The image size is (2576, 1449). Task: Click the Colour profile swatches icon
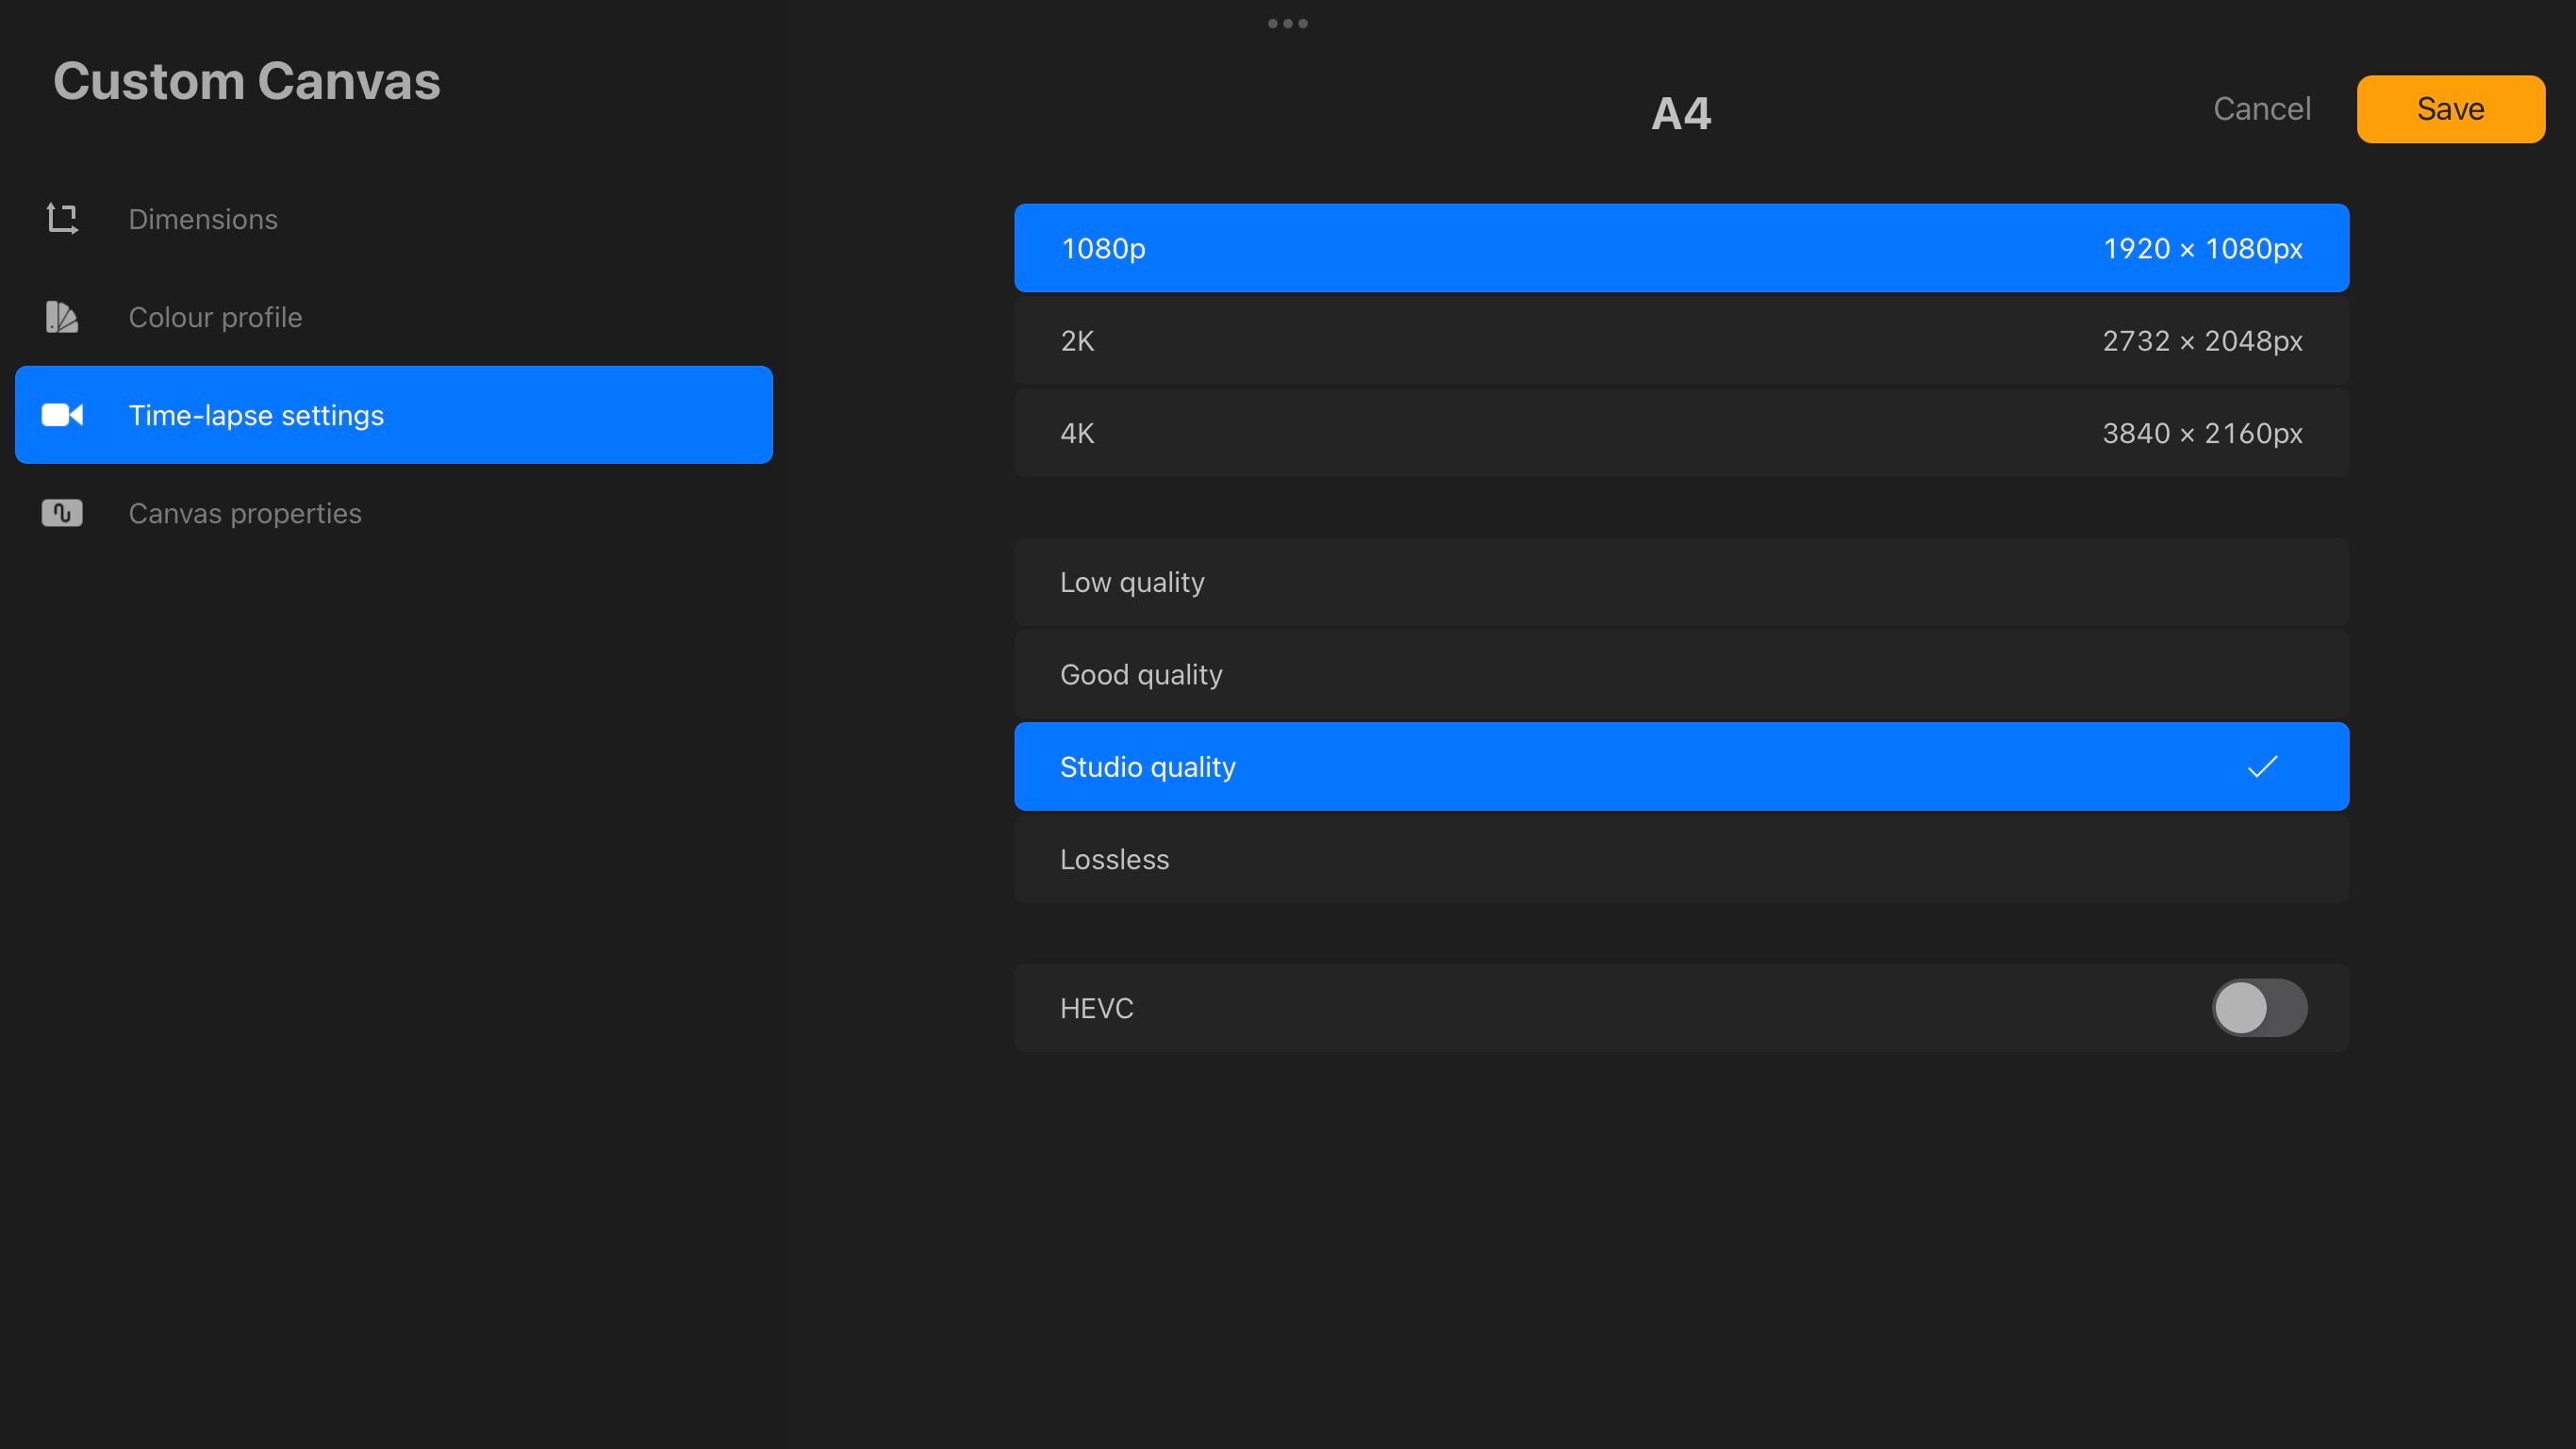[x=61, y=317]
